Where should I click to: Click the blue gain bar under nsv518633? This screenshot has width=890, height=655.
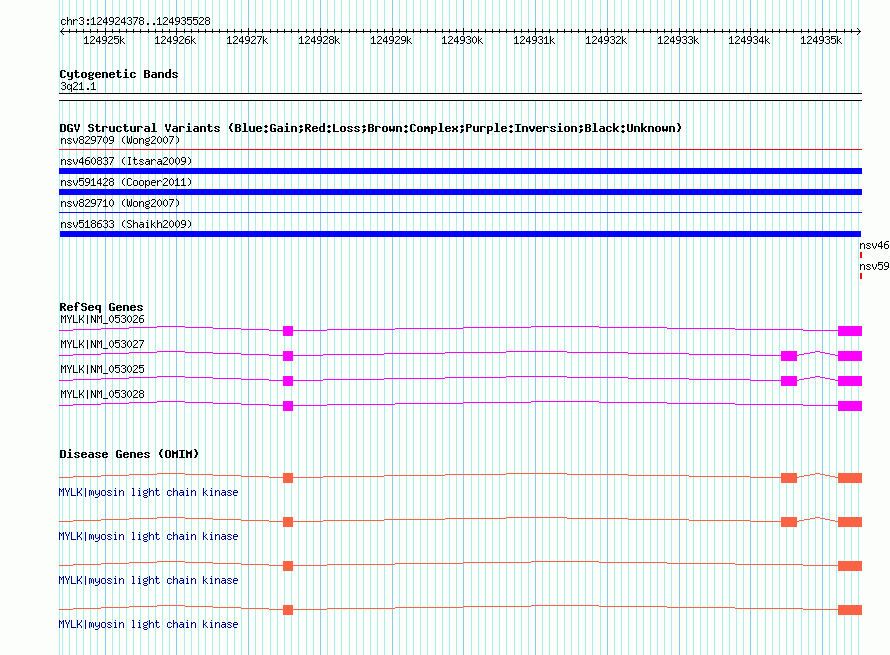(x=460, y=234)
